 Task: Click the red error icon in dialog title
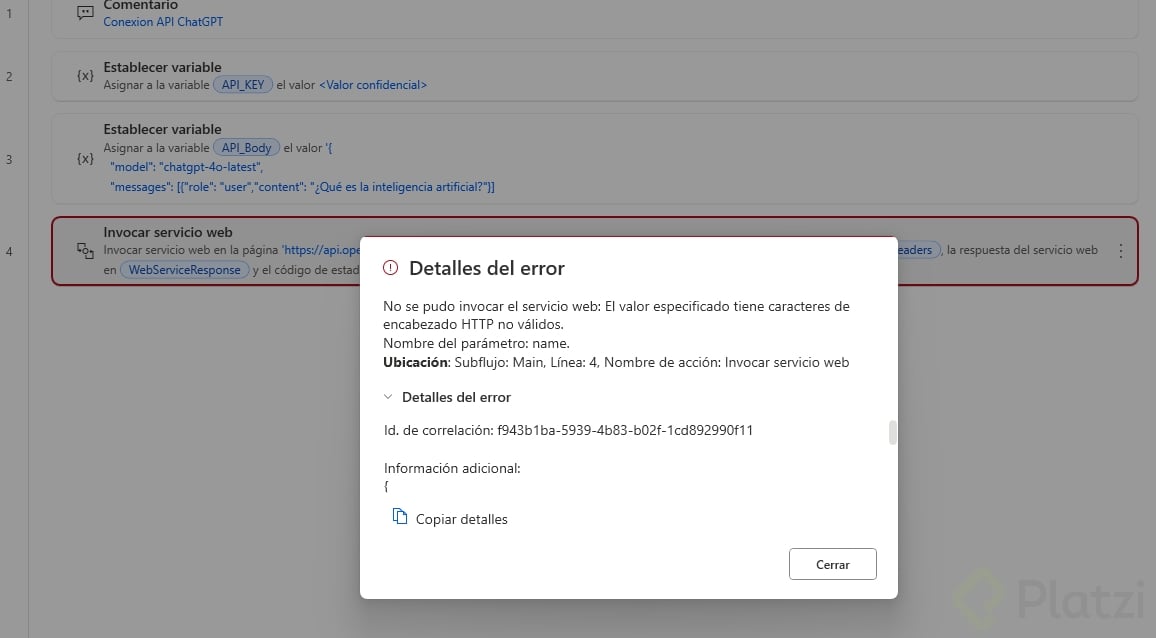(x=390, y=268)
